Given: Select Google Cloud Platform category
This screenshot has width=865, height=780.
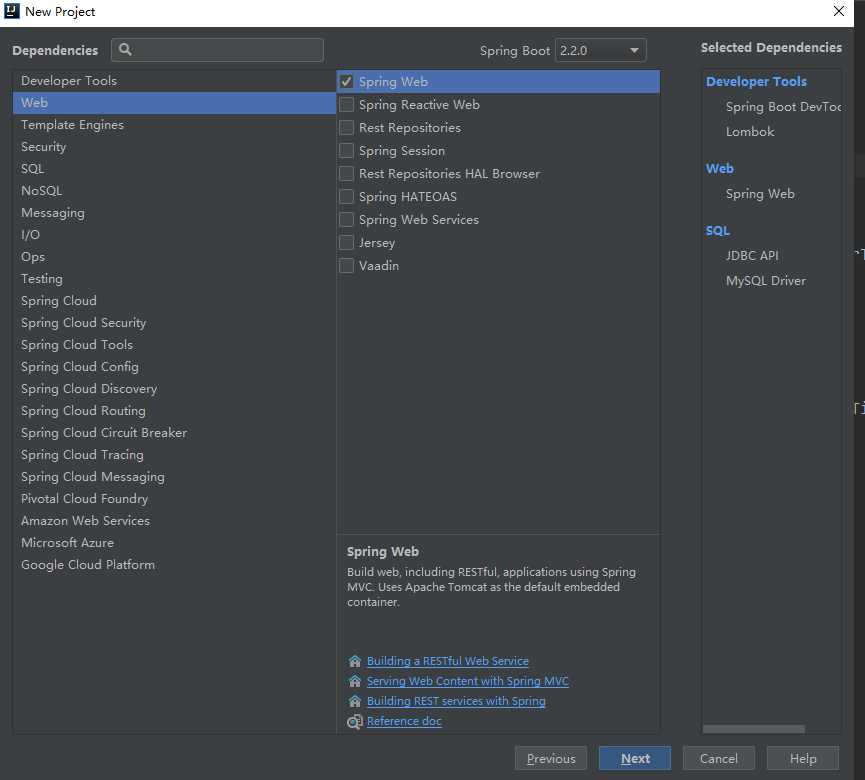Looking at the screenshot, I should 174,565.
